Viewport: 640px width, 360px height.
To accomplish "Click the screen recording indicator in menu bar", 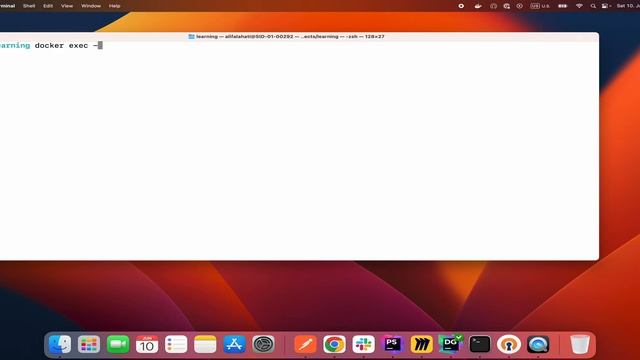I will pos(461,6).
